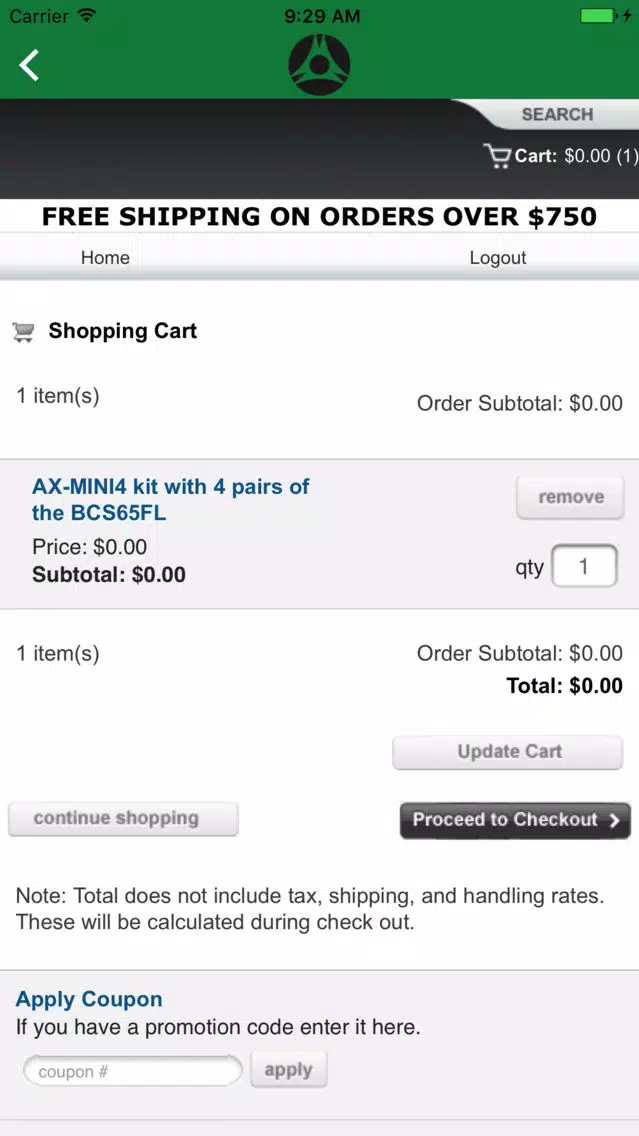Focus the qty input field
Viewport: 639px width, 1136px height.
click(584, 566)
